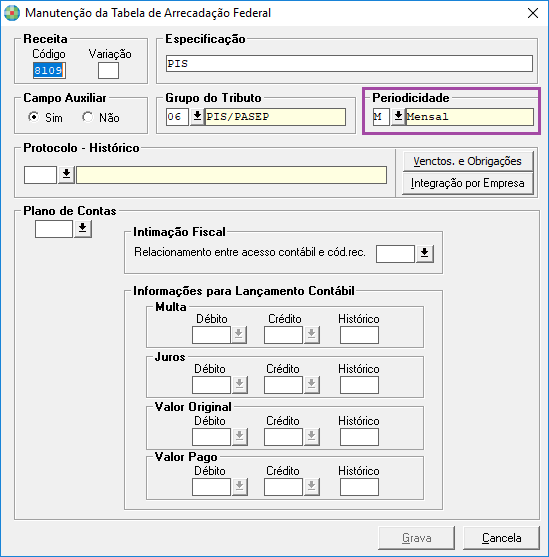Click the Multa Débito lookup arrow
Viewport: 549px width, 557px height.
coord(239,335)
